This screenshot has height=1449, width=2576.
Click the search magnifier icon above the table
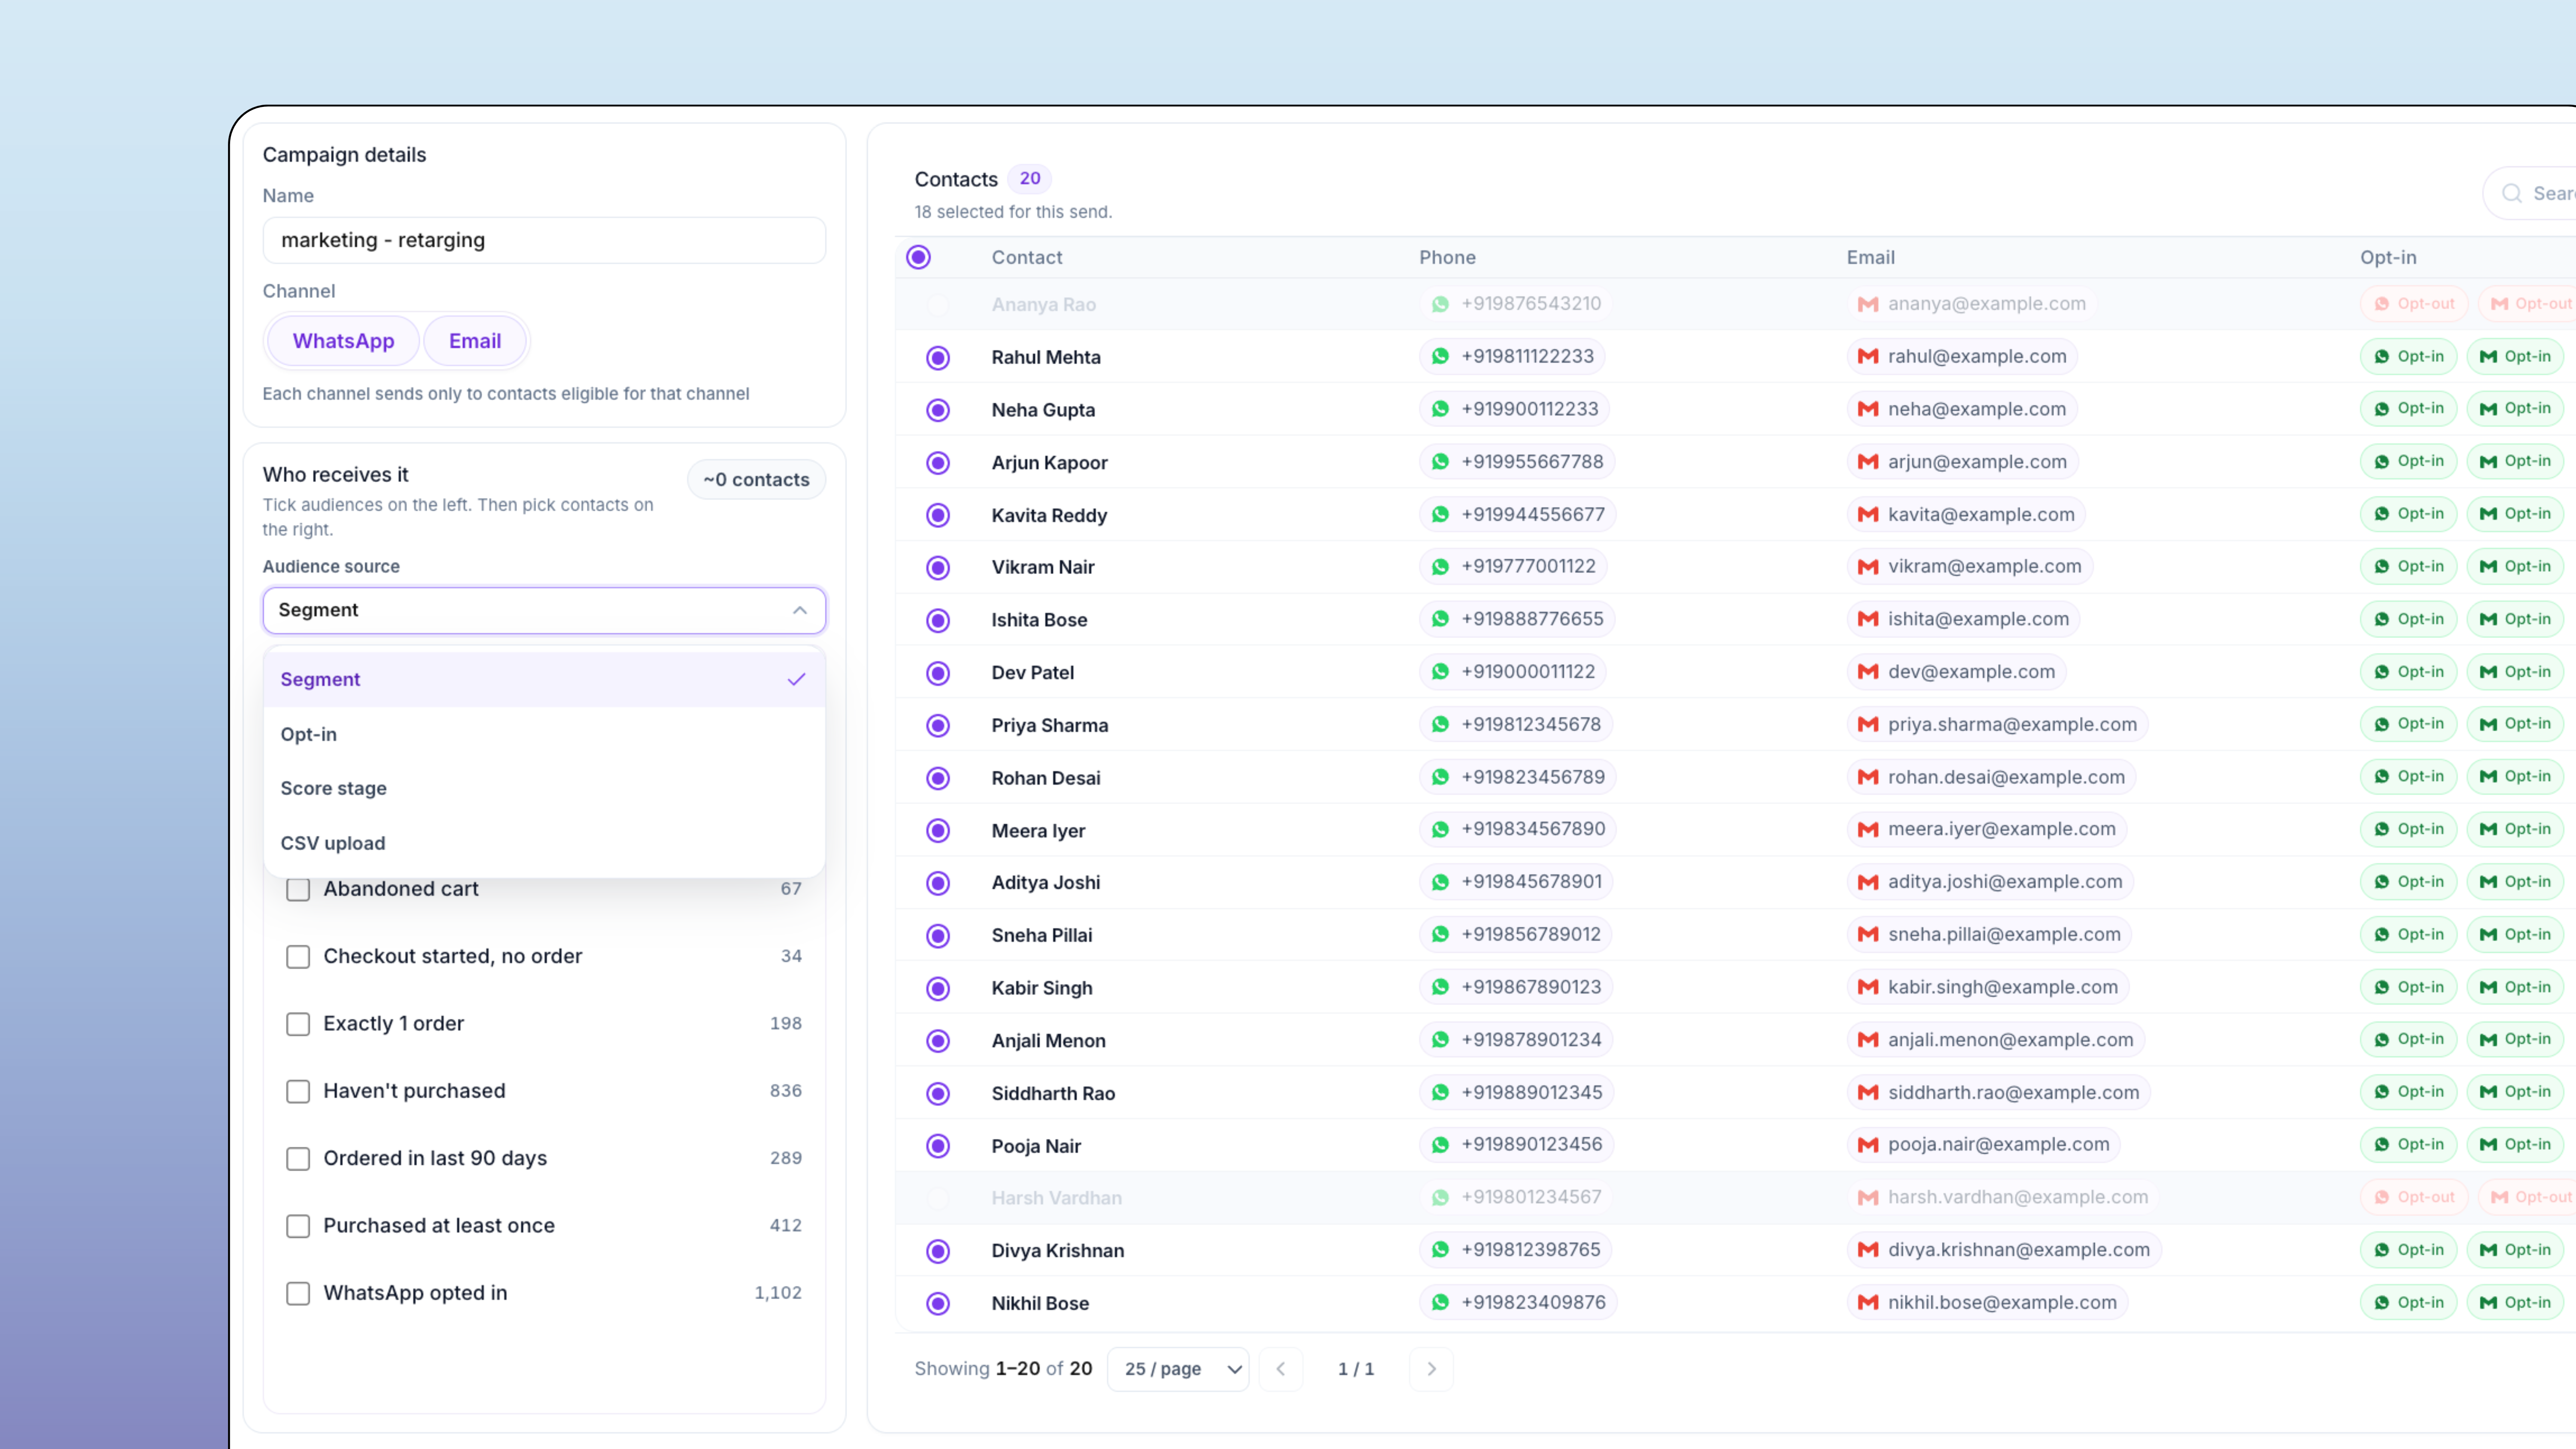[2511, 193]
